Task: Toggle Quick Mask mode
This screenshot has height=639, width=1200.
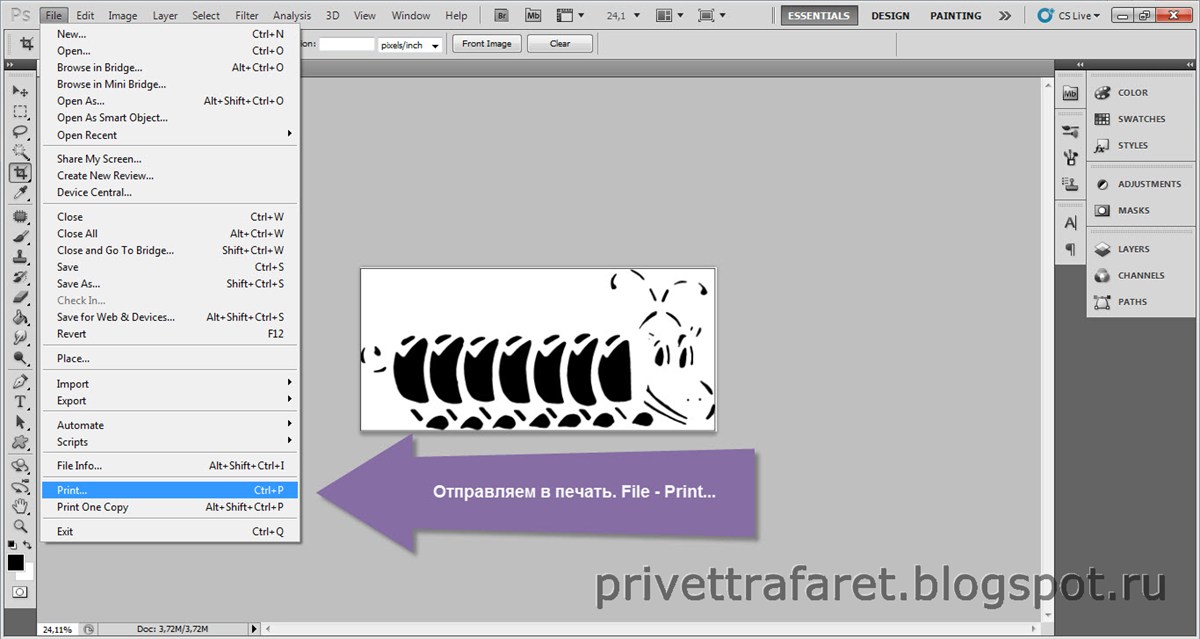Action: tap(19, 592)
